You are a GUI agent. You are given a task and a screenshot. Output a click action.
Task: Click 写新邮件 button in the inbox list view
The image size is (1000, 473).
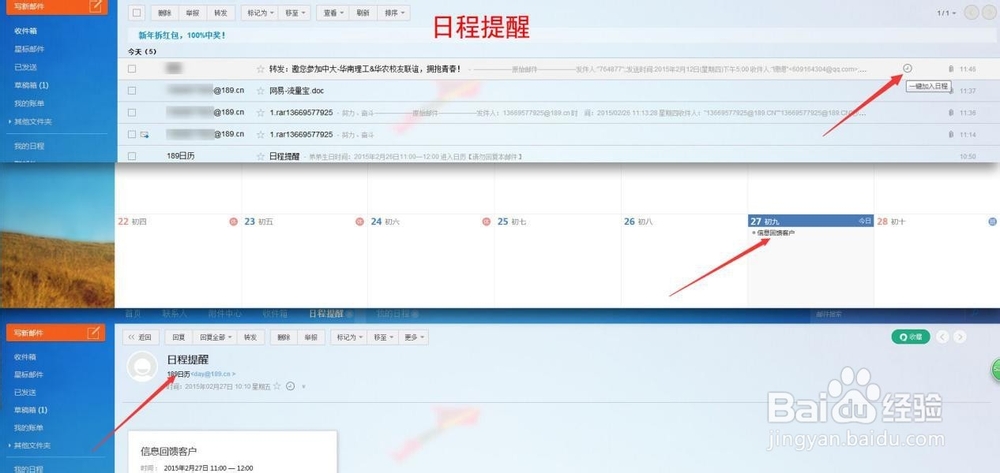55,7
